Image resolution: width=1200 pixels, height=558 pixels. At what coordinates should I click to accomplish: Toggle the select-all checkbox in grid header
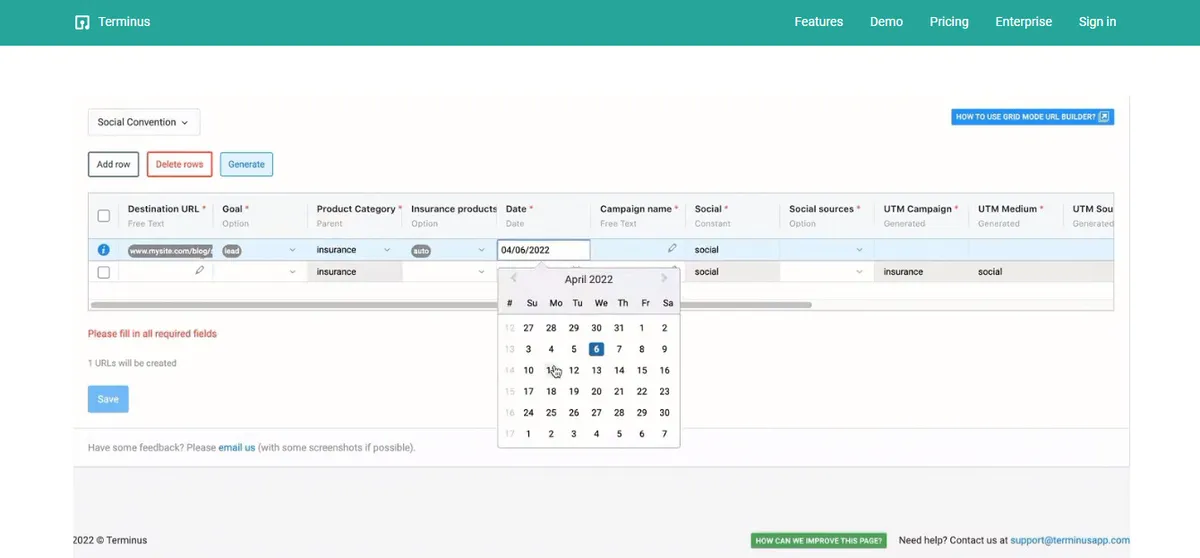click(x=104, y=216)
